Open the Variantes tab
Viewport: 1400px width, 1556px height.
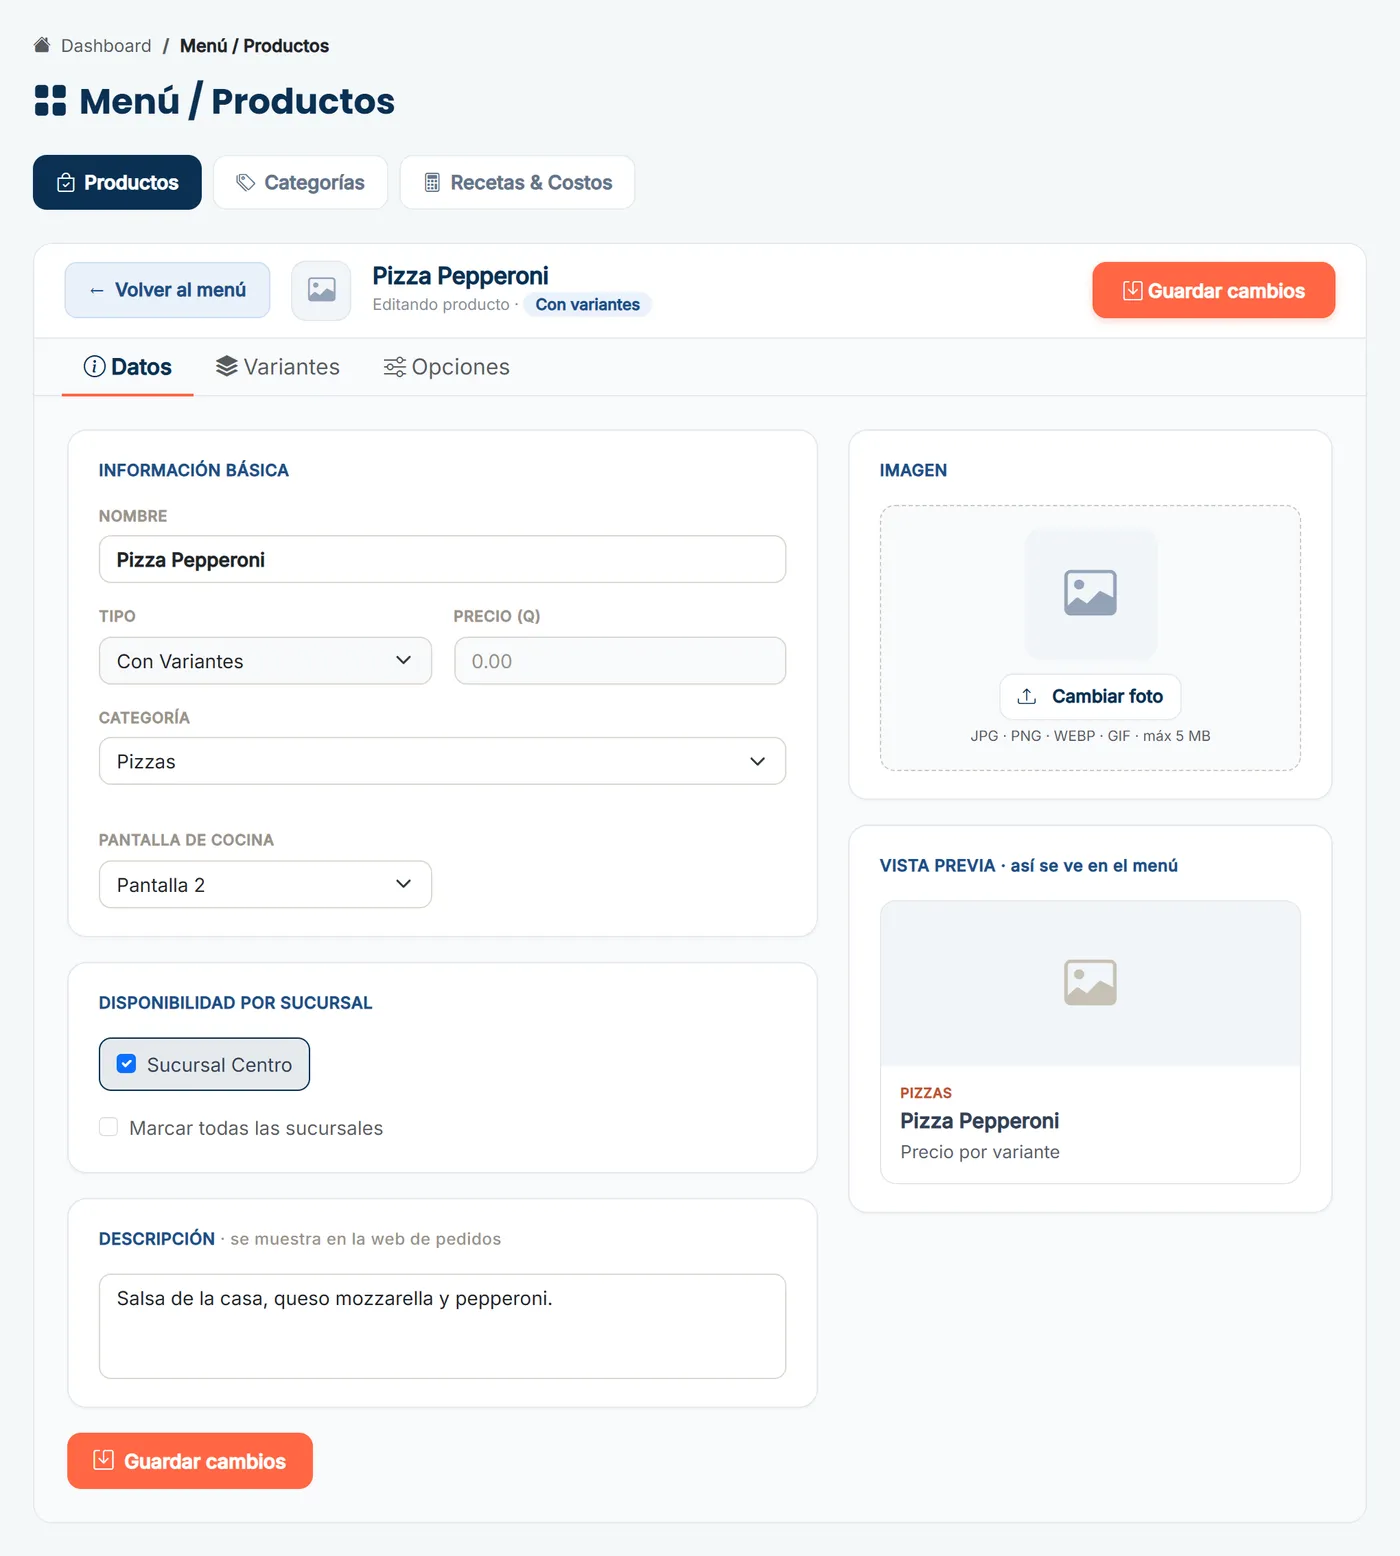click(278, 367)
